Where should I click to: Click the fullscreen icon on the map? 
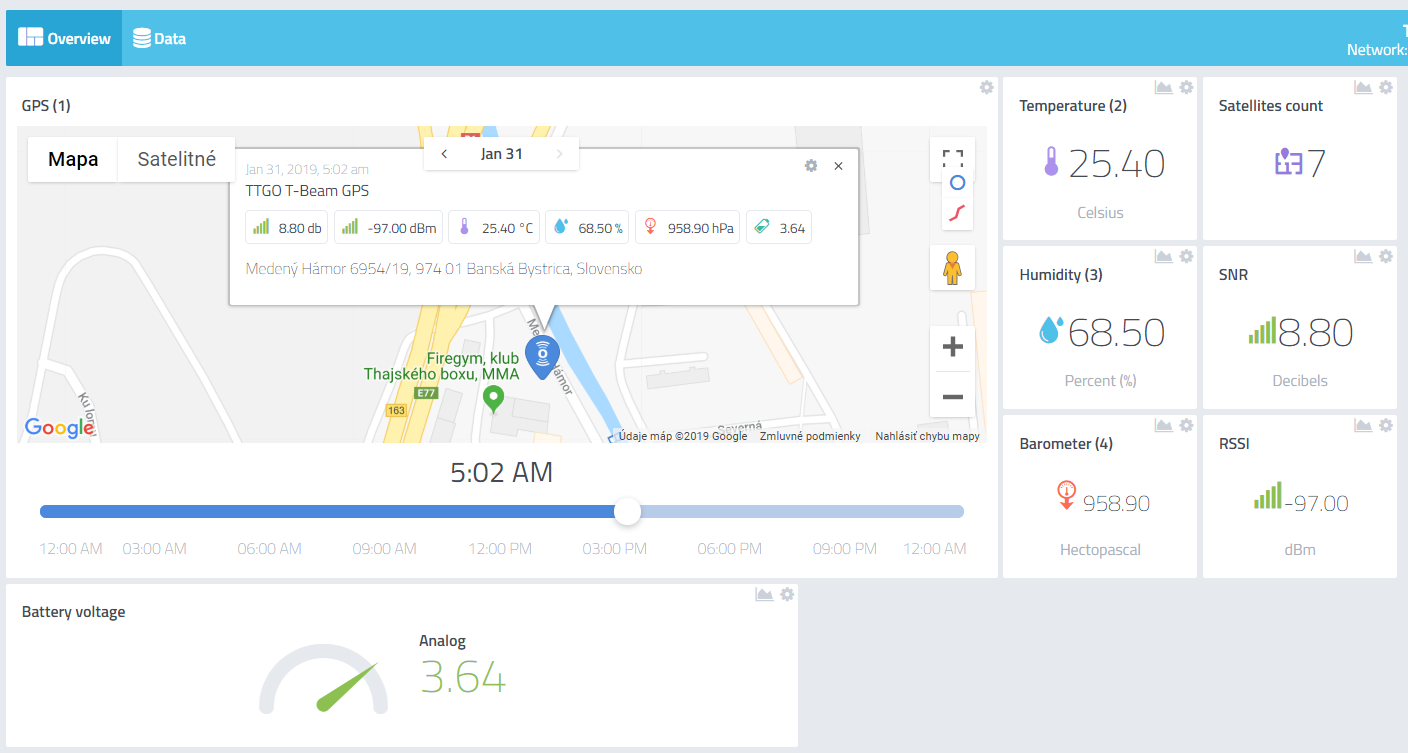tap(952, 158)
